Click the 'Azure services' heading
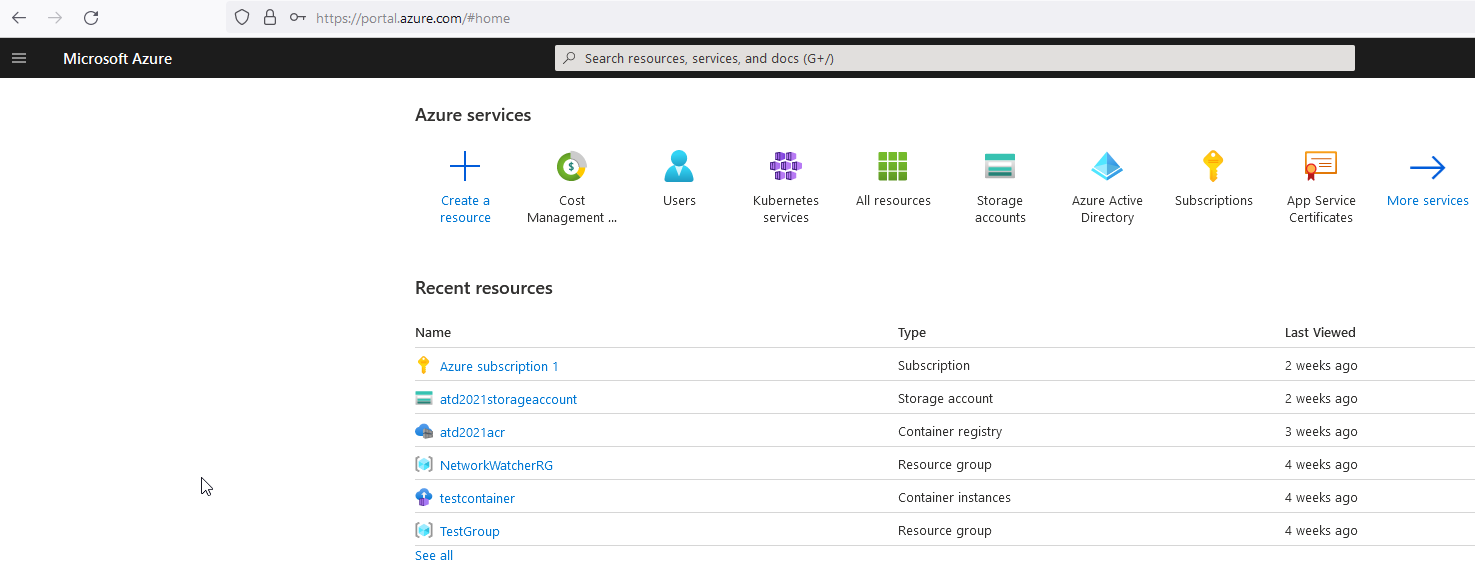Screen dimensions: 1475x572 pos(473,115)
